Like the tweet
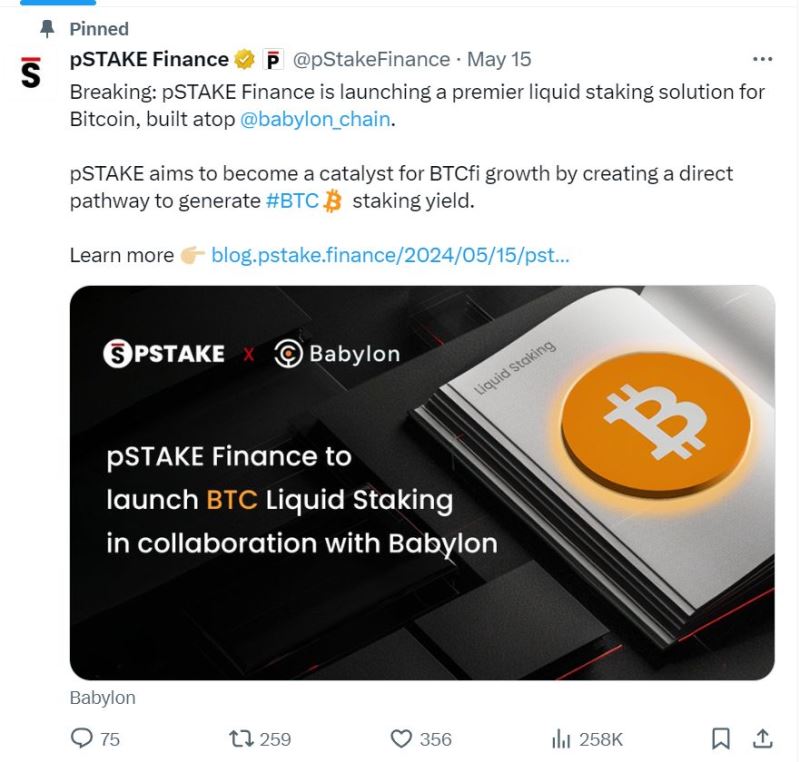Image resolution: width=800 pixels, height=762 pixels. (x=402, y=739)
